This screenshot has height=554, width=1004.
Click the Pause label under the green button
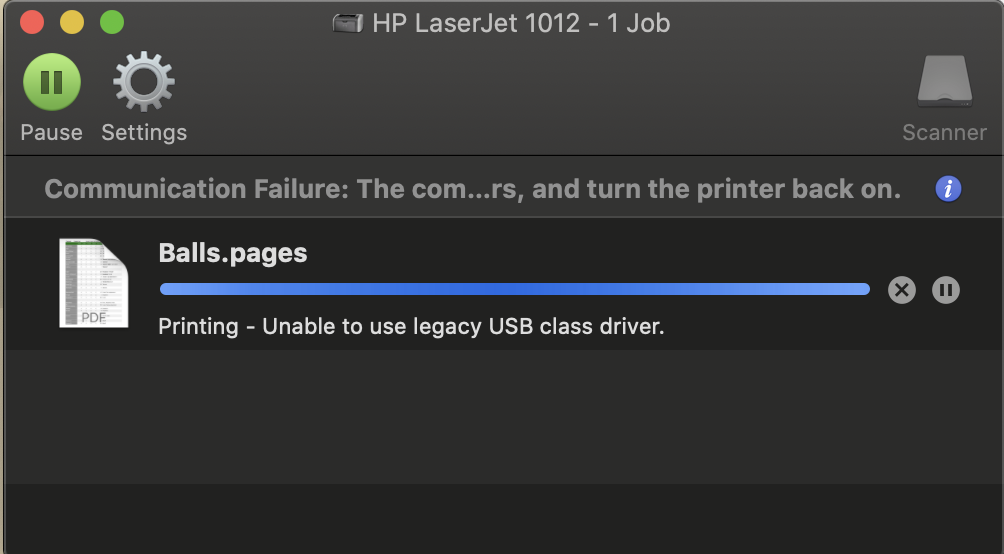[x=51, y=133]
